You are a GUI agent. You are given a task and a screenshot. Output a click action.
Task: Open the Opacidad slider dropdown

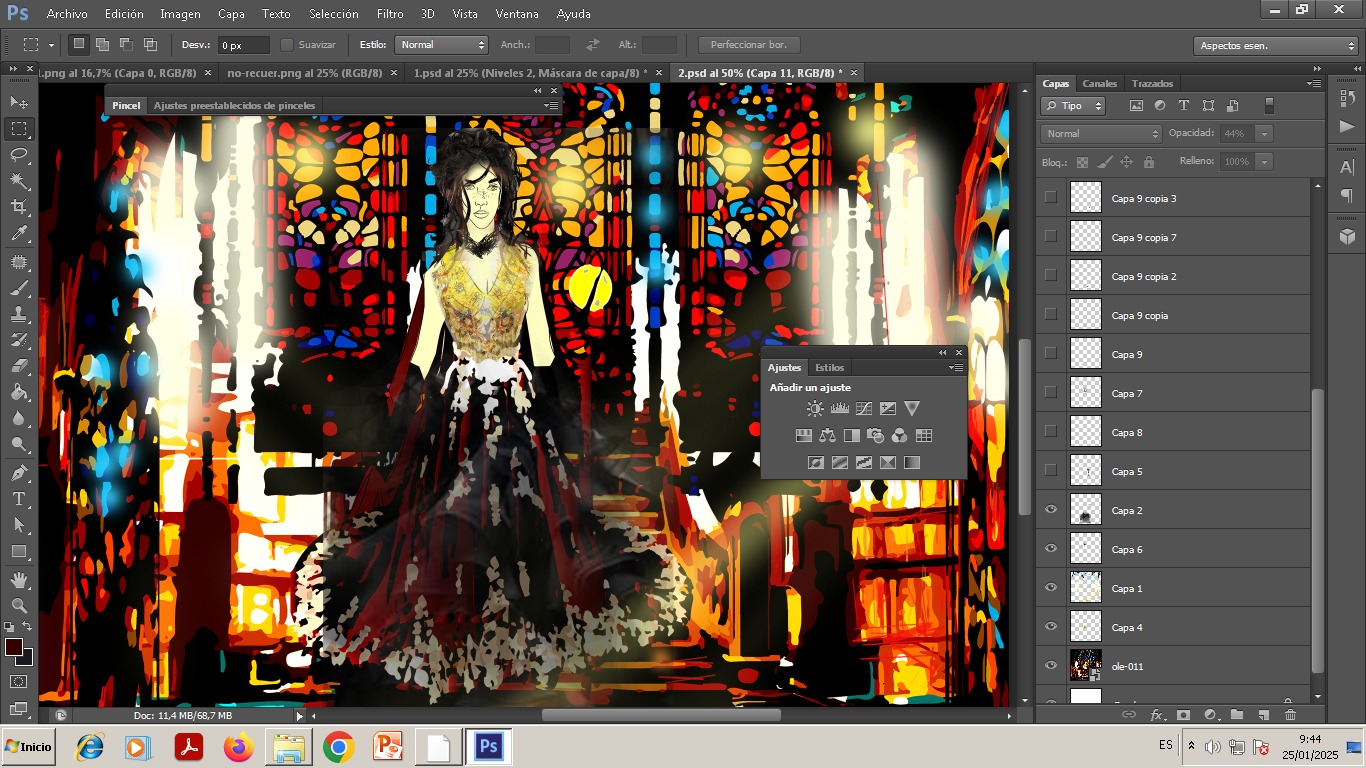pyautogui.click(x=1265, y=133)
